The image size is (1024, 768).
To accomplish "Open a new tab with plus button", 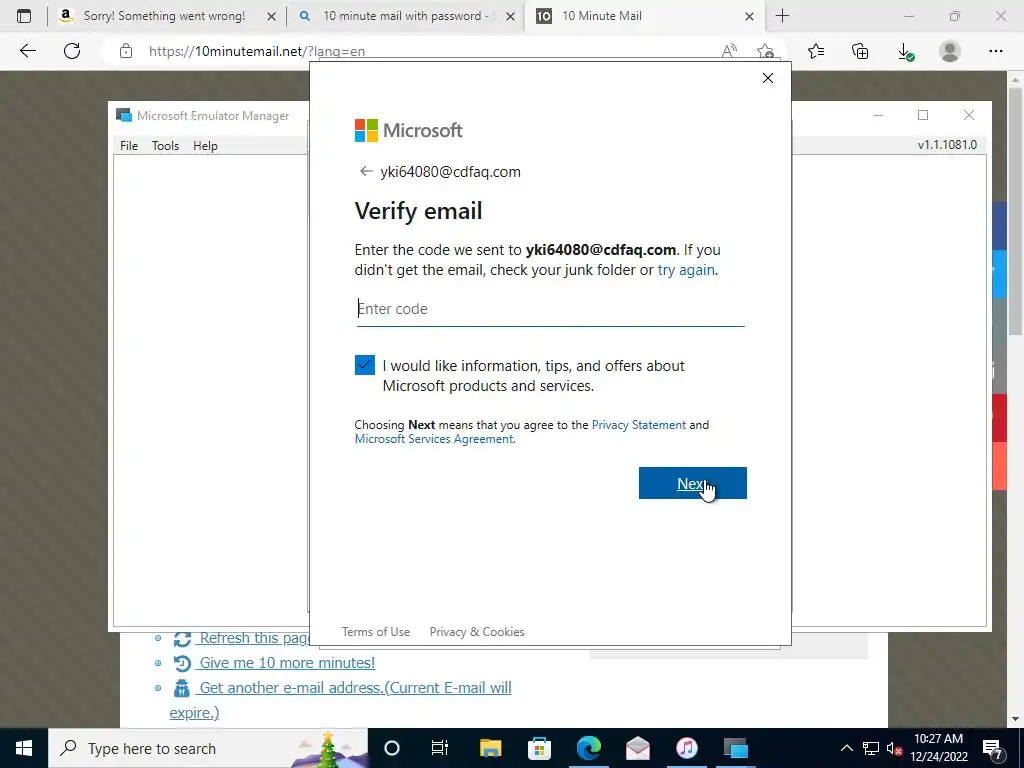I will point(782,16).
